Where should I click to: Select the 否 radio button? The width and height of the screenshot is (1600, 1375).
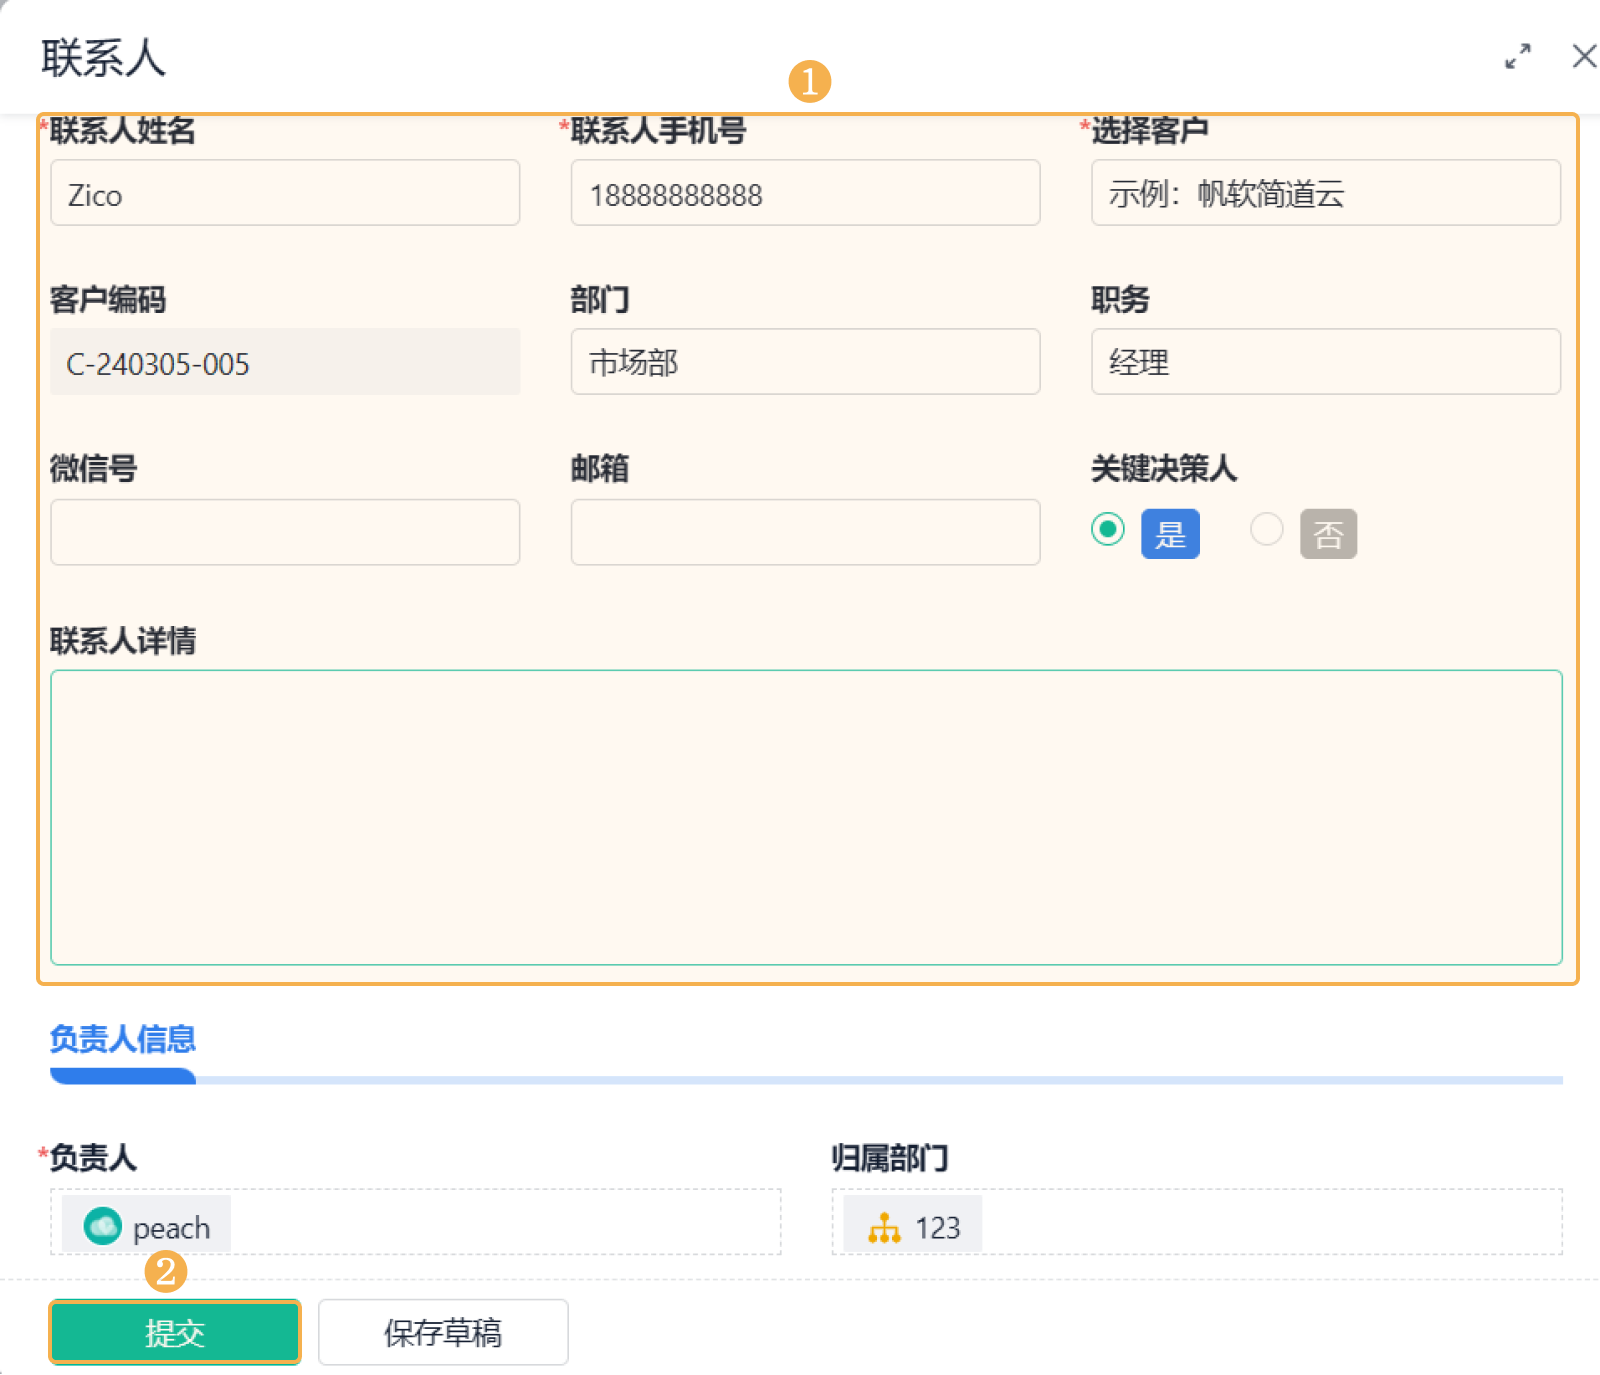coord(1266,529)
